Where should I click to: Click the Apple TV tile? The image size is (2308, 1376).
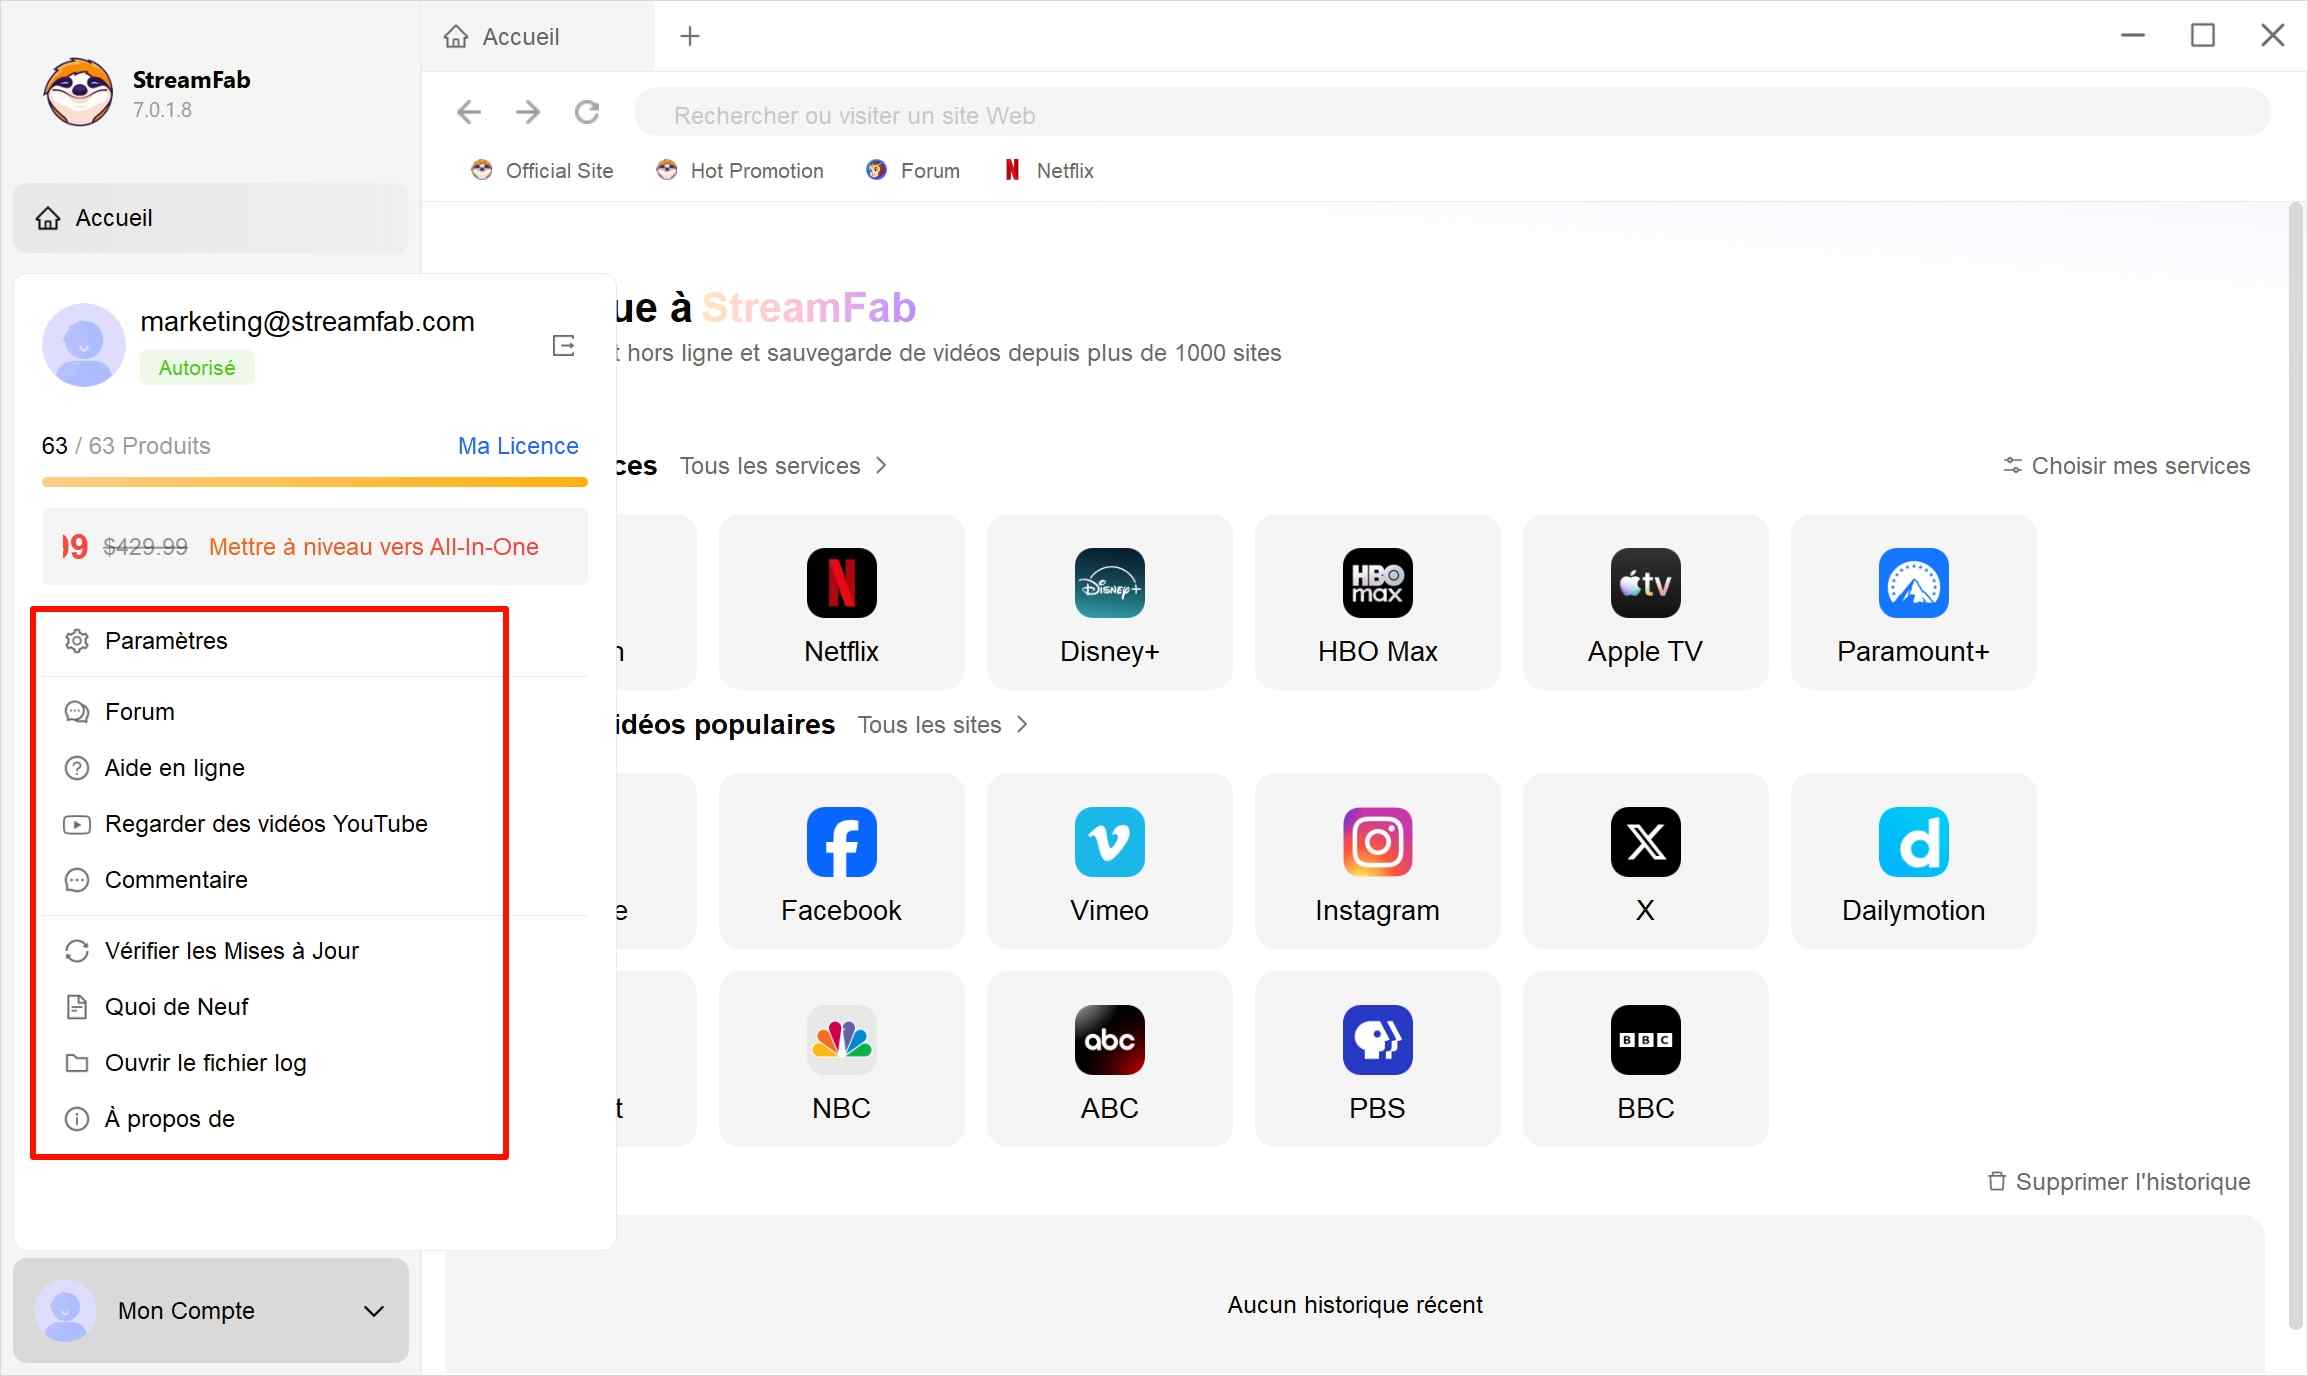tap(1645, 600)
